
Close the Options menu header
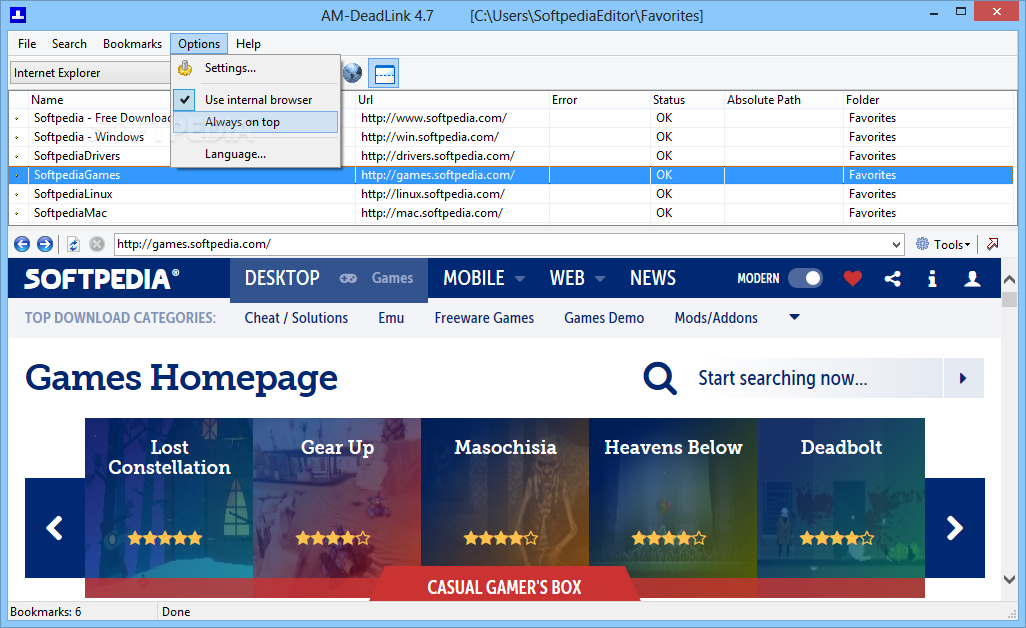[199, 44]
